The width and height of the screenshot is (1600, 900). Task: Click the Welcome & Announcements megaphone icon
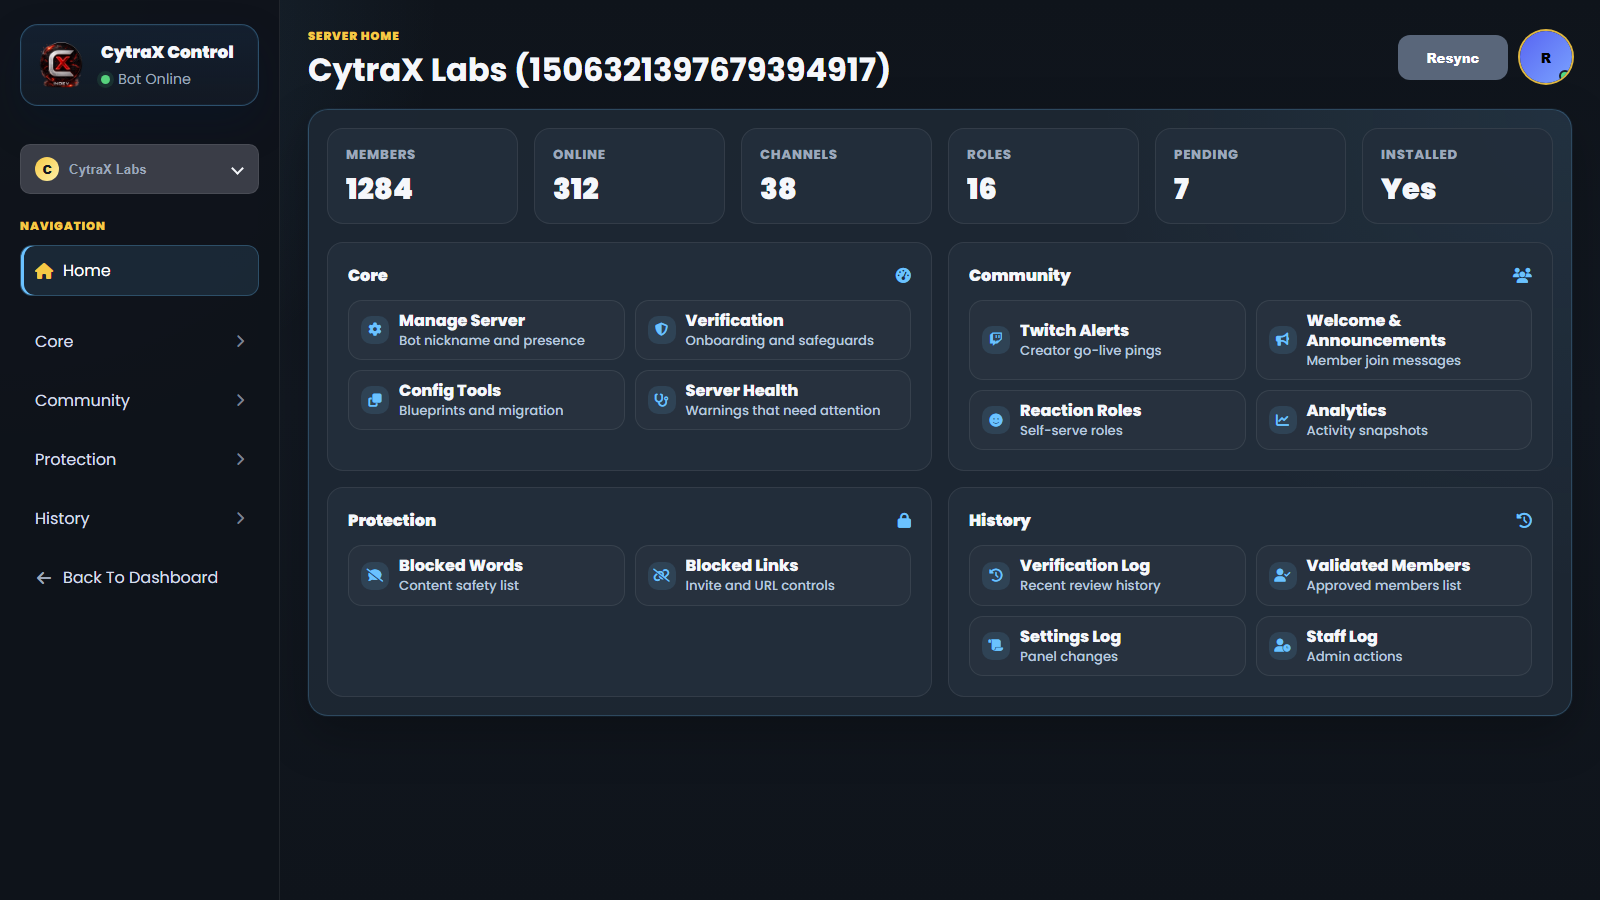pyautogui.click(x=1283, y=340)
